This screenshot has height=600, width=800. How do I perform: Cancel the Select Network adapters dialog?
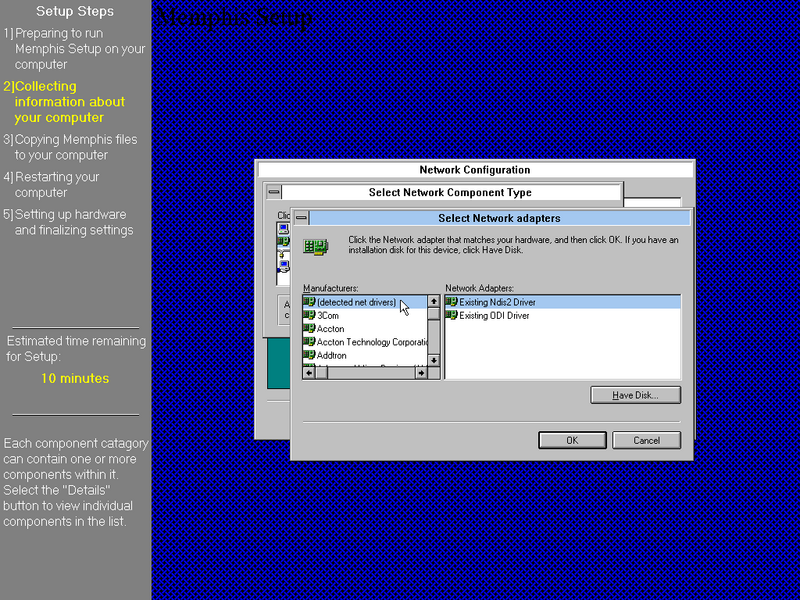646,440
